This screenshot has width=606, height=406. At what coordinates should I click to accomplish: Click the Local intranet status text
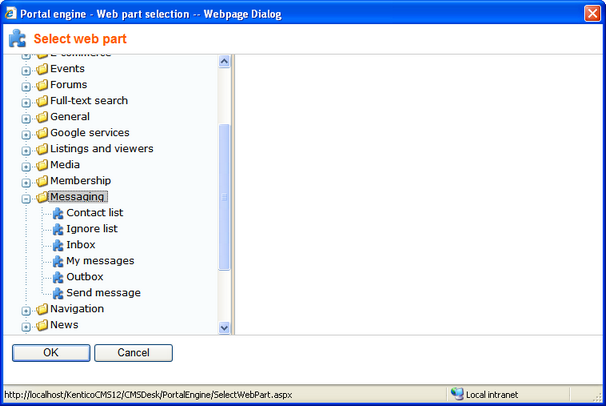492,395
